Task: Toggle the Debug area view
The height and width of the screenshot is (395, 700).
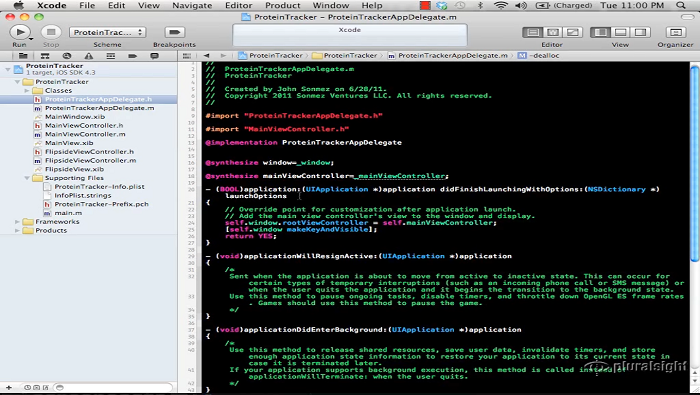Action: (621, 32)
